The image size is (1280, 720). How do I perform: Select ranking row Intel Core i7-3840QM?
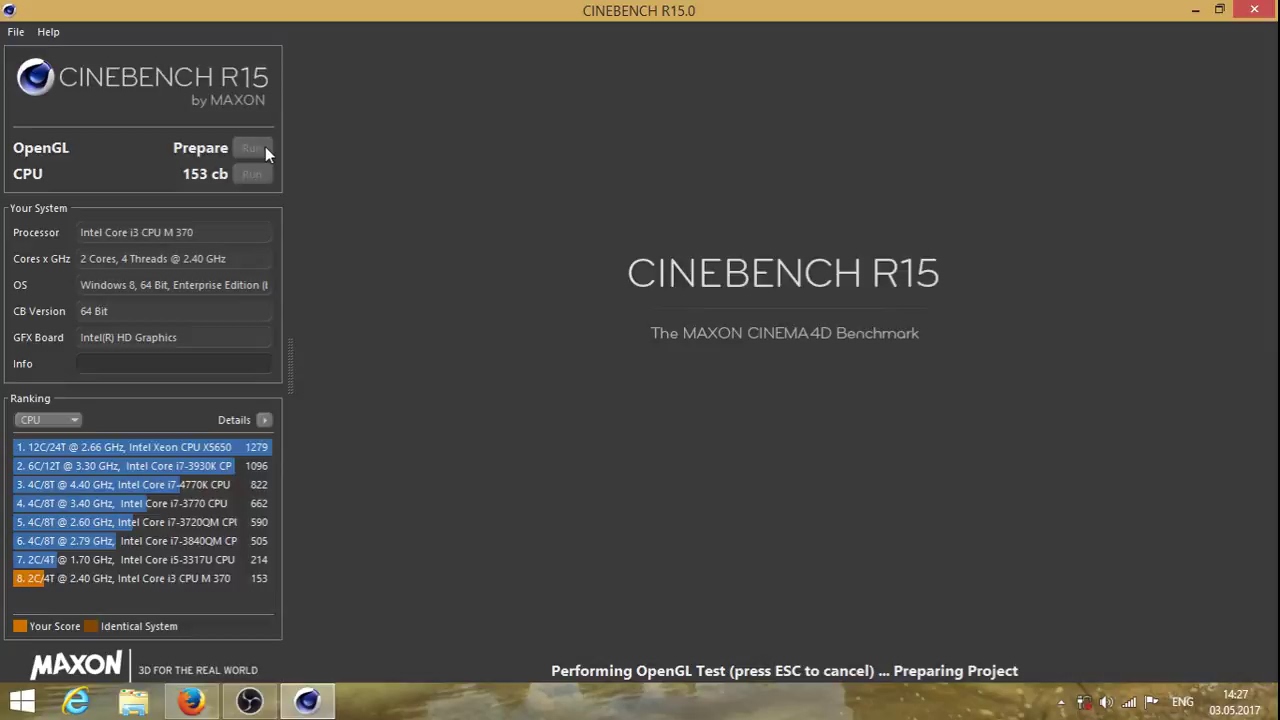coord(142,541)
